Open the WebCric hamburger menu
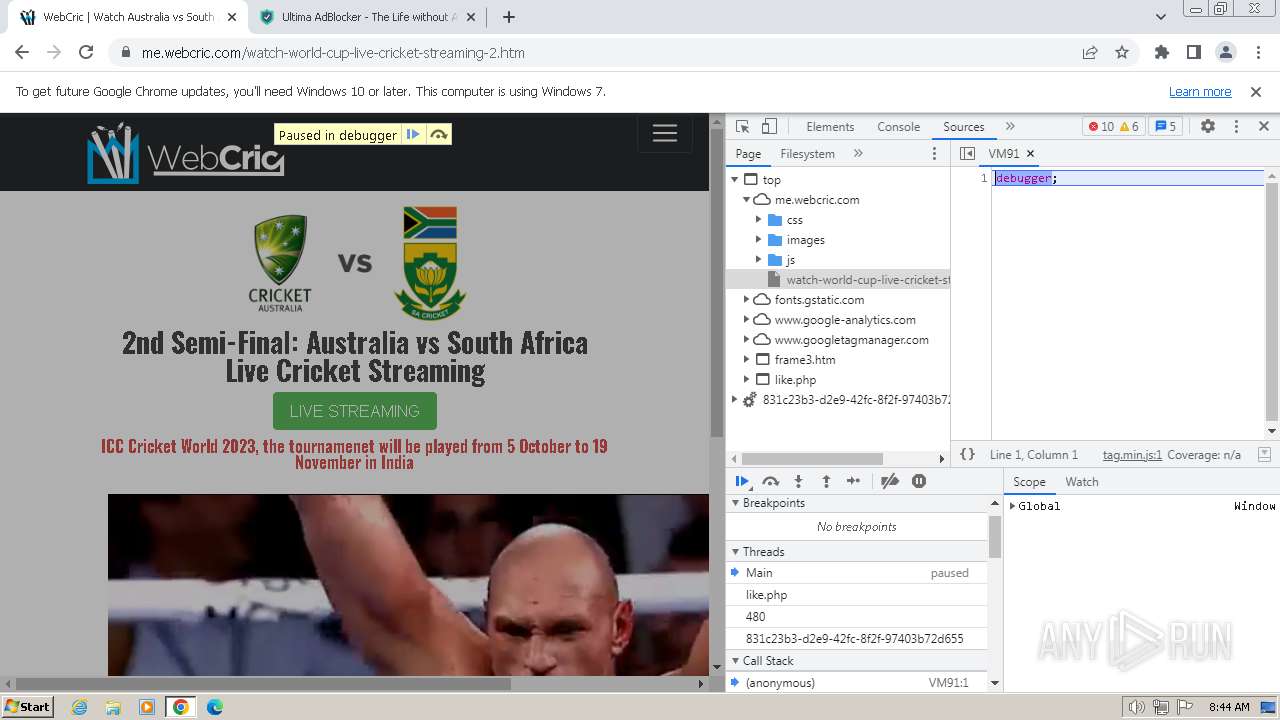 coord(665,133)
